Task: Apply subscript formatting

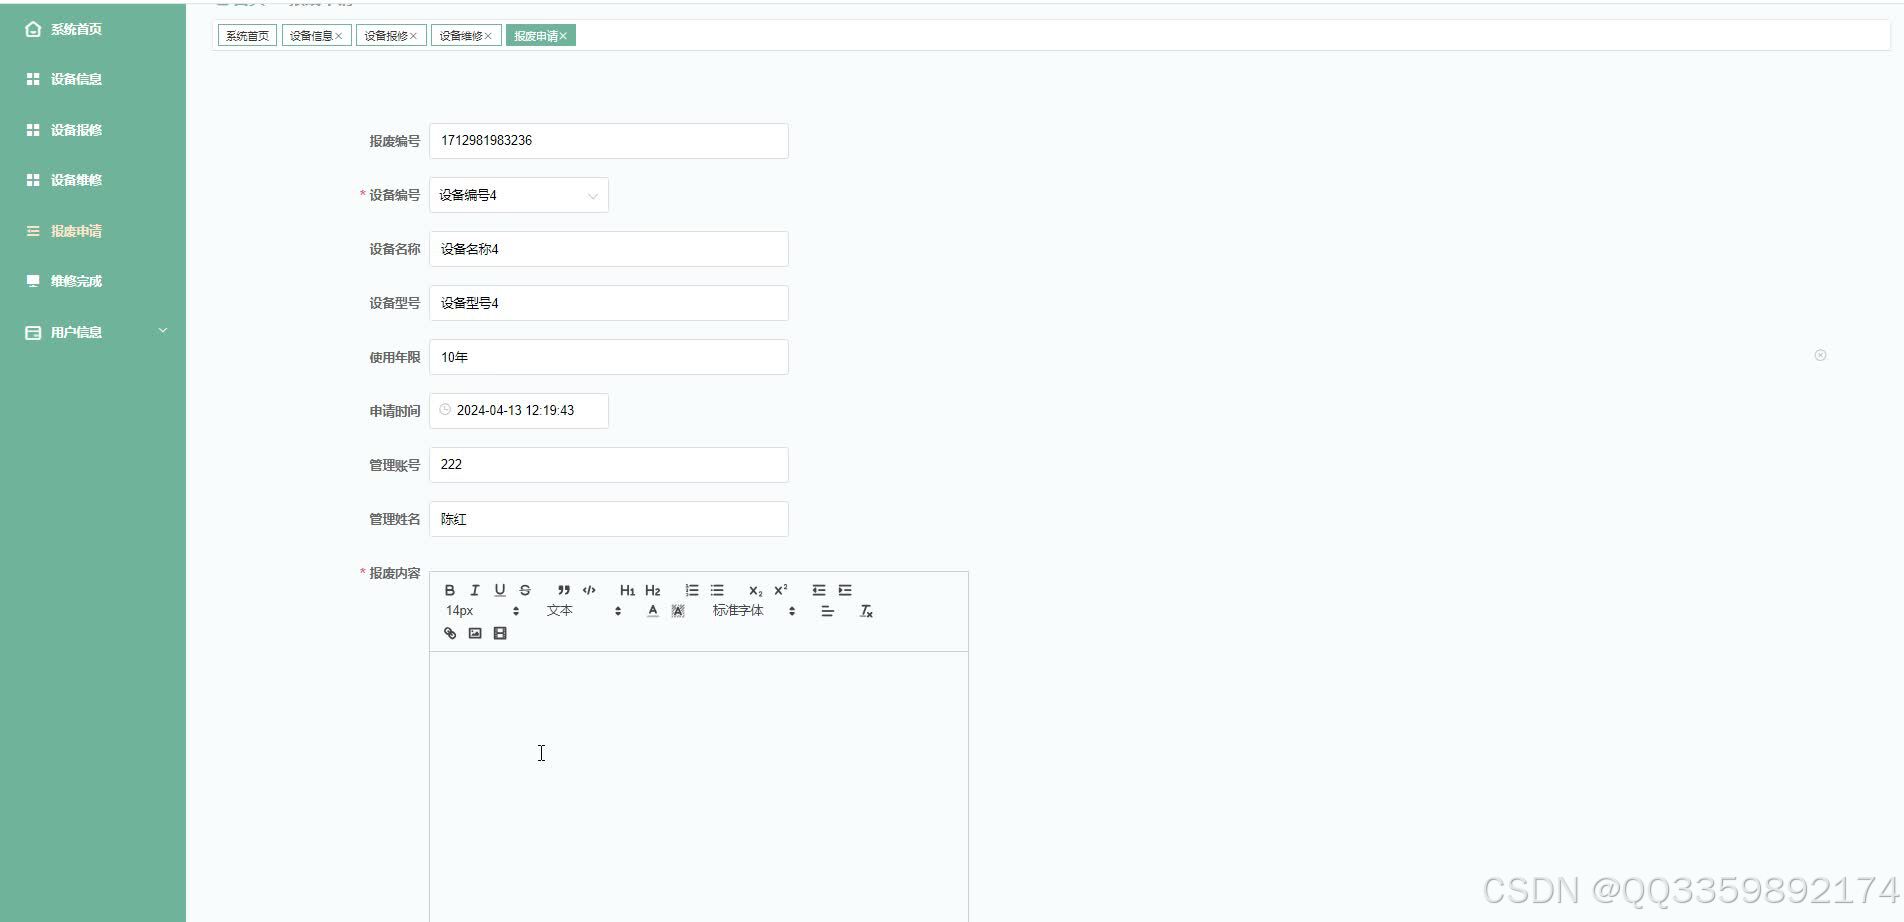Action: pyautogui.click(x=756, y=590)
